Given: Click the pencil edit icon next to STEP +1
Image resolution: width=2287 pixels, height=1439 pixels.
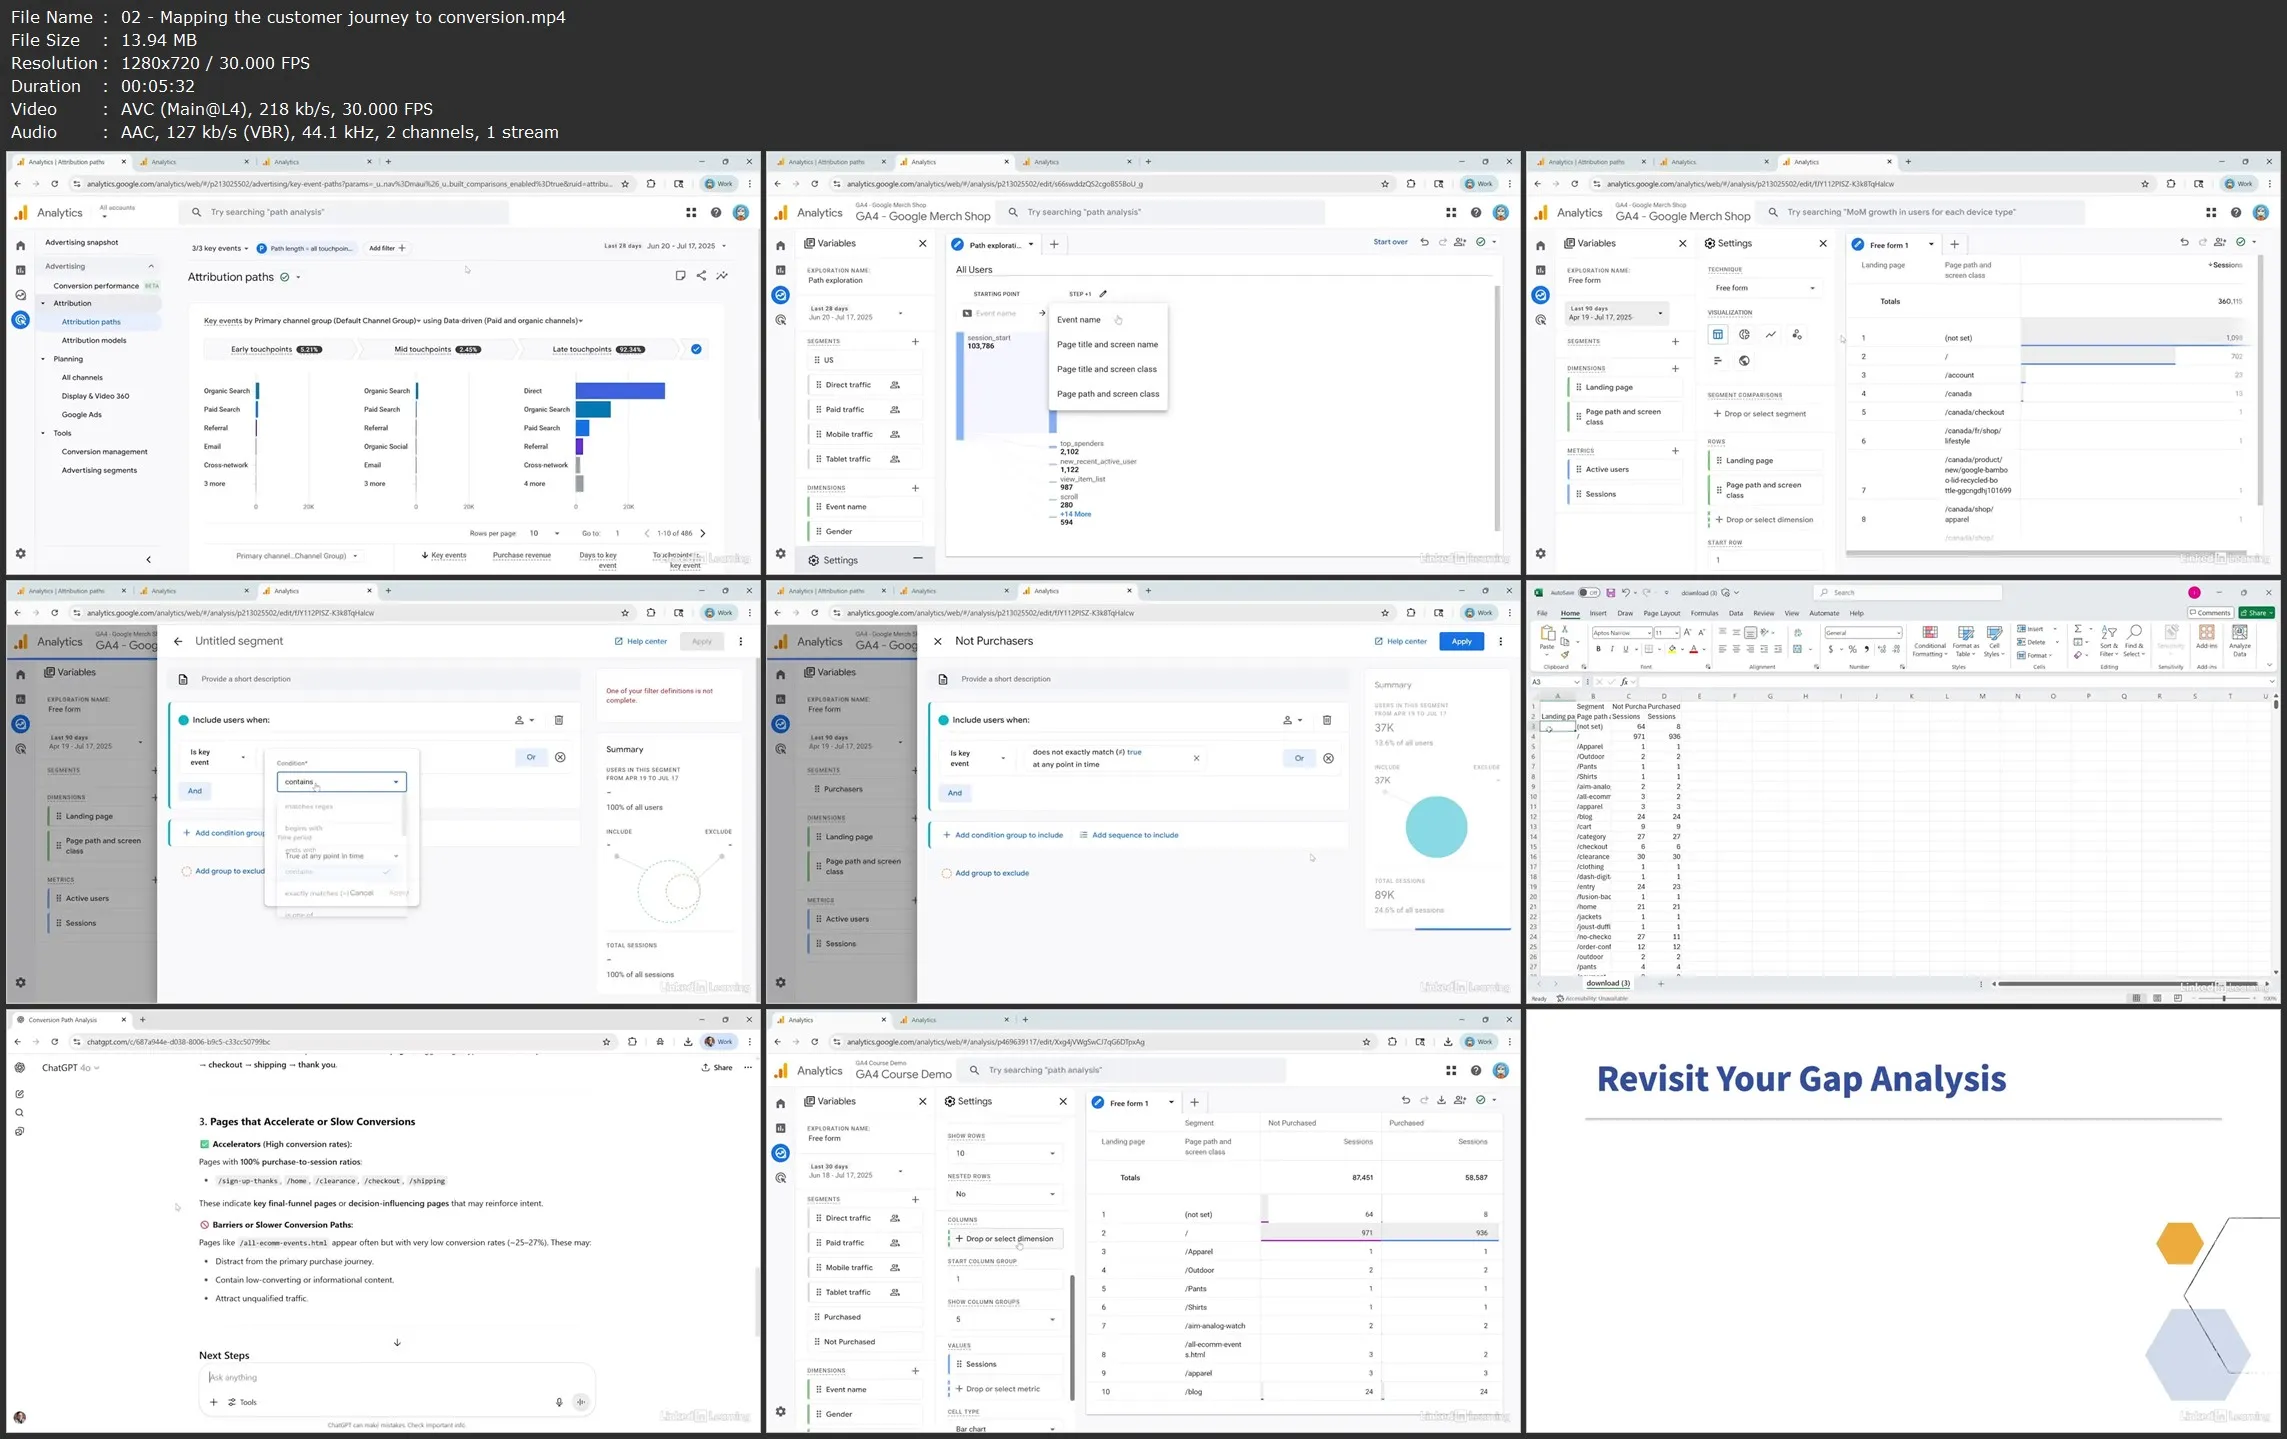Looking at the screenshot, I should point(1103,294).
